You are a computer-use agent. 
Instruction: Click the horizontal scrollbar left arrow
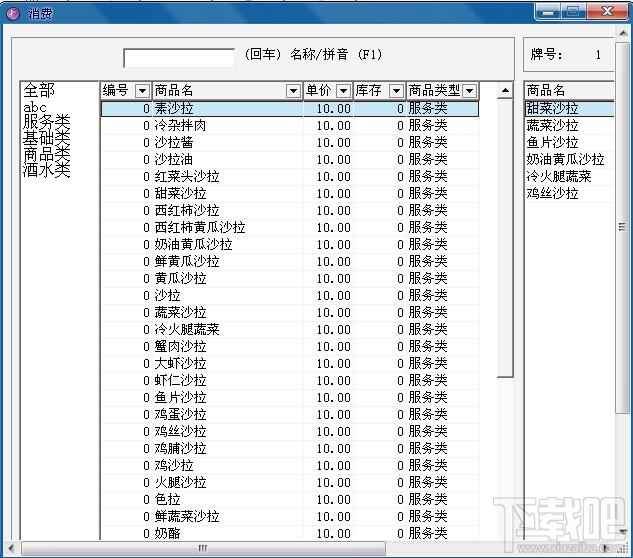point(11,548)
